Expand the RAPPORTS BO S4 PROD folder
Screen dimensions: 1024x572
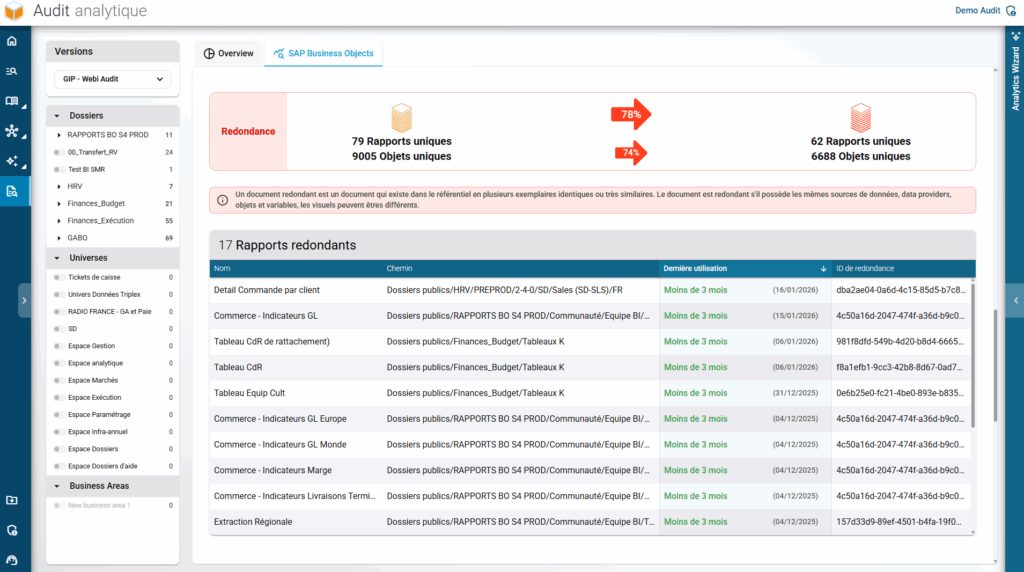59,135
